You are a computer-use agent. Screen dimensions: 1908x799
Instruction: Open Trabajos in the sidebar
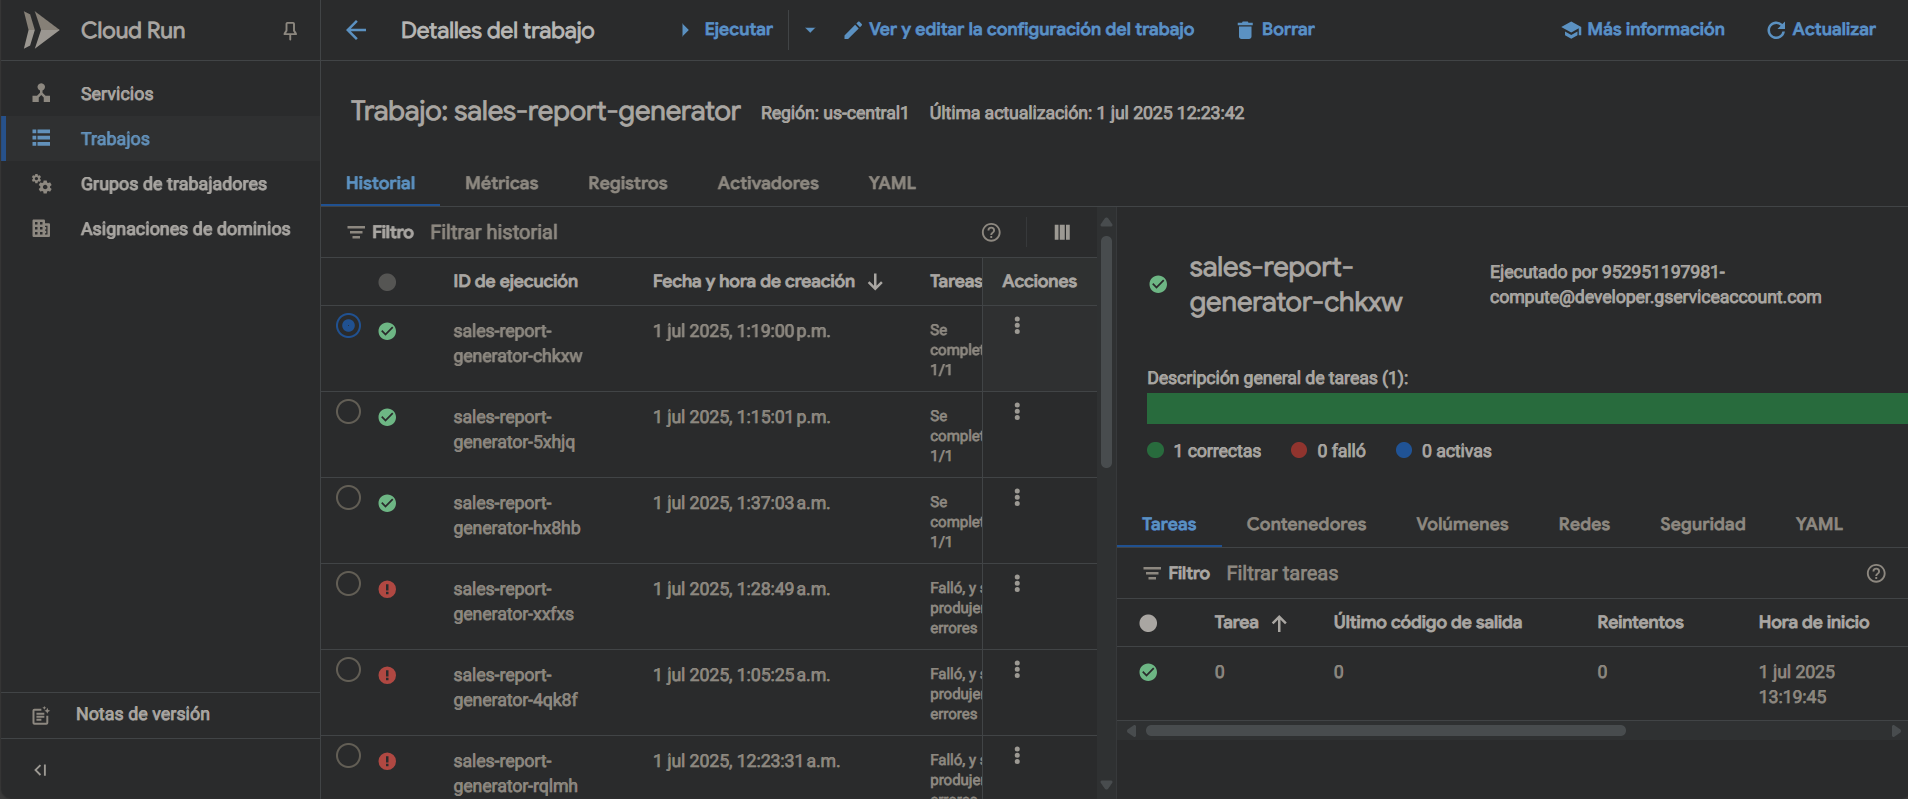115,139
